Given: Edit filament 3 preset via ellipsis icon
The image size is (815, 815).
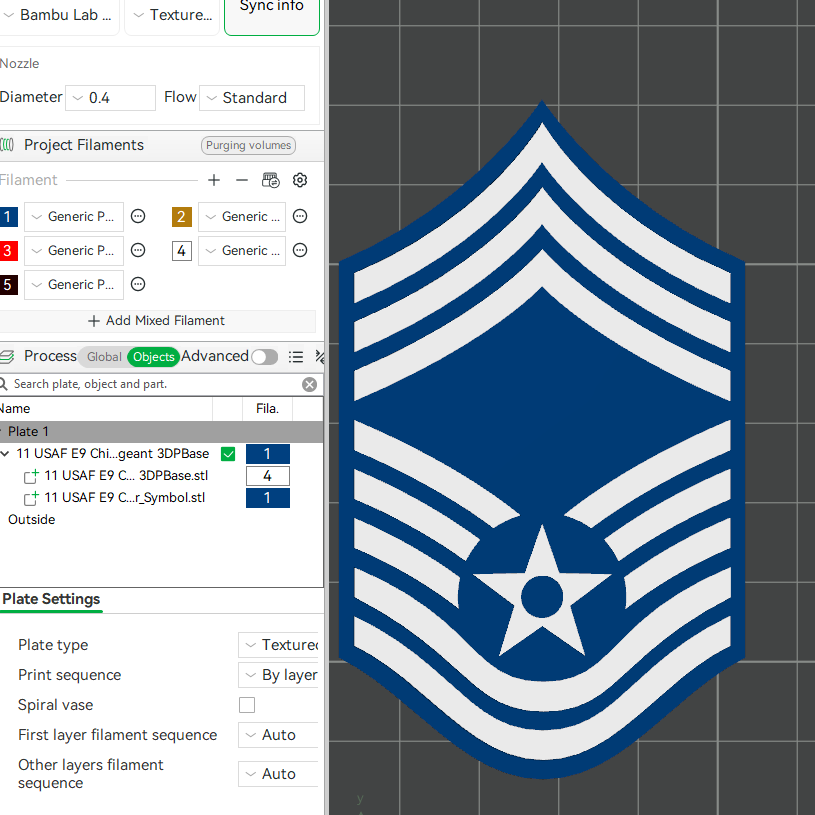Looking at the screenshot, I should (x=138, y=251).
